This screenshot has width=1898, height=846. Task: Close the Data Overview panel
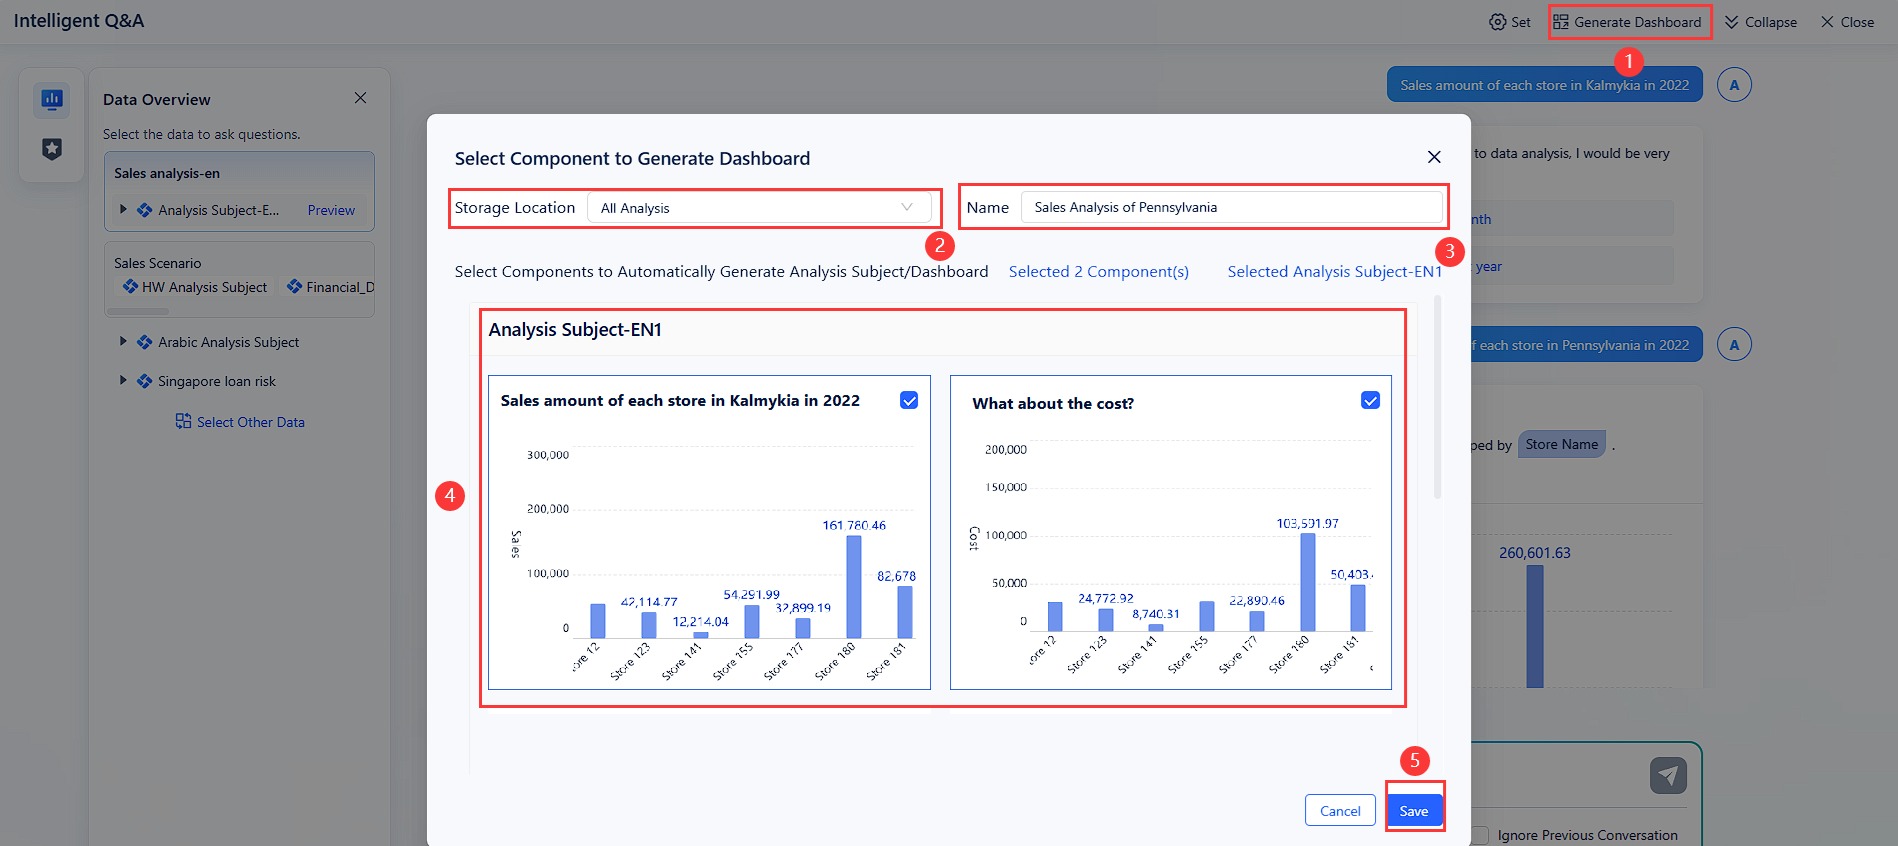pos(360,98)
